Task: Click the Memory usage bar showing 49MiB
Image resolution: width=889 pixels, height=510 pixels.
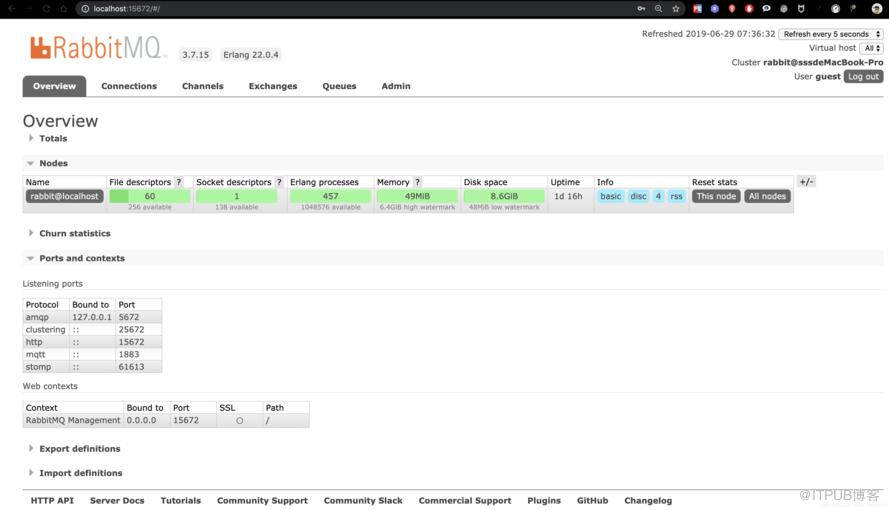Action: pyautogui.click(x=417, y=196)
